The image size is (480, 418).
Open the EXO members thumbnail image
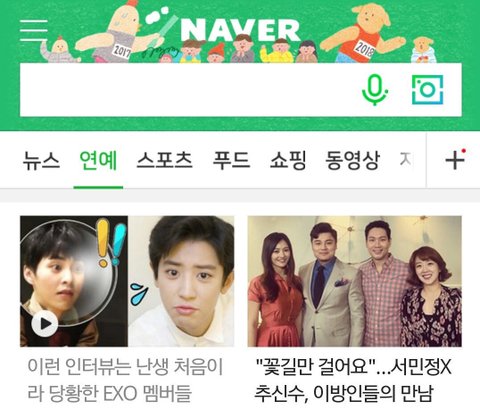127,281
